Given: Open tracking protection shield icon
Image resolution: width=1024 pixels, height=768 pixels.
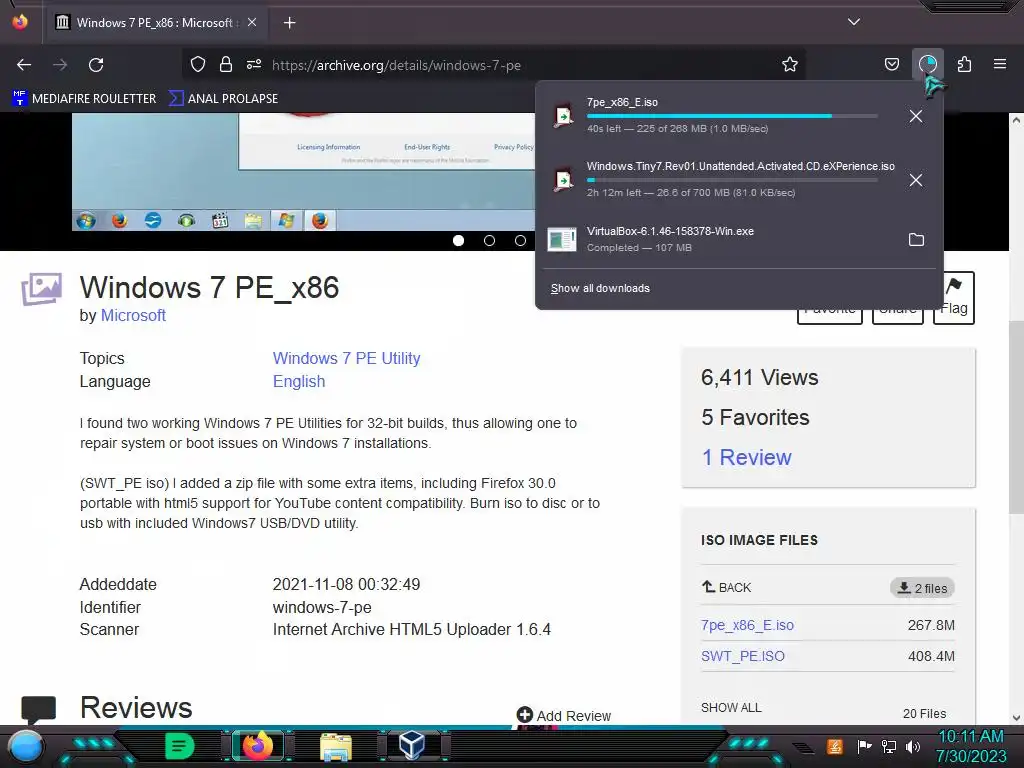Looking at the screenshot, I should click(x=198, y=65).
